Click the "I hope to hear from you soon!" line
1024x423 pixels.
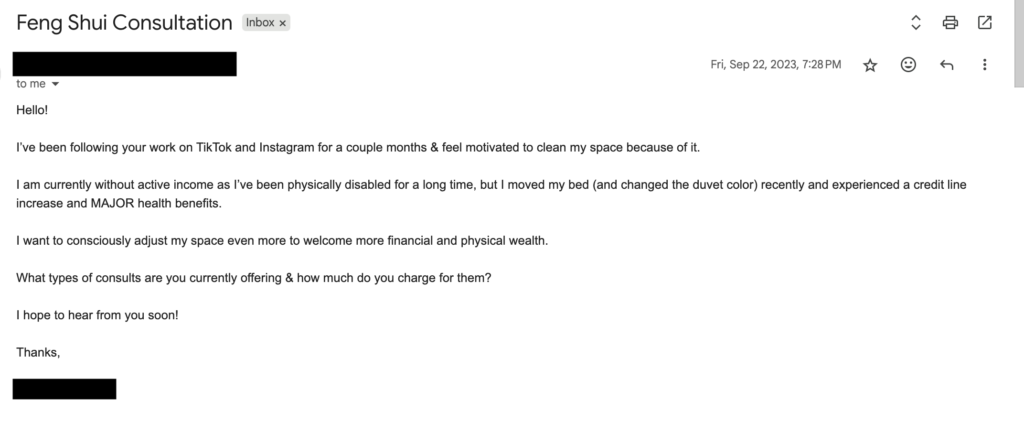[97, 315]
